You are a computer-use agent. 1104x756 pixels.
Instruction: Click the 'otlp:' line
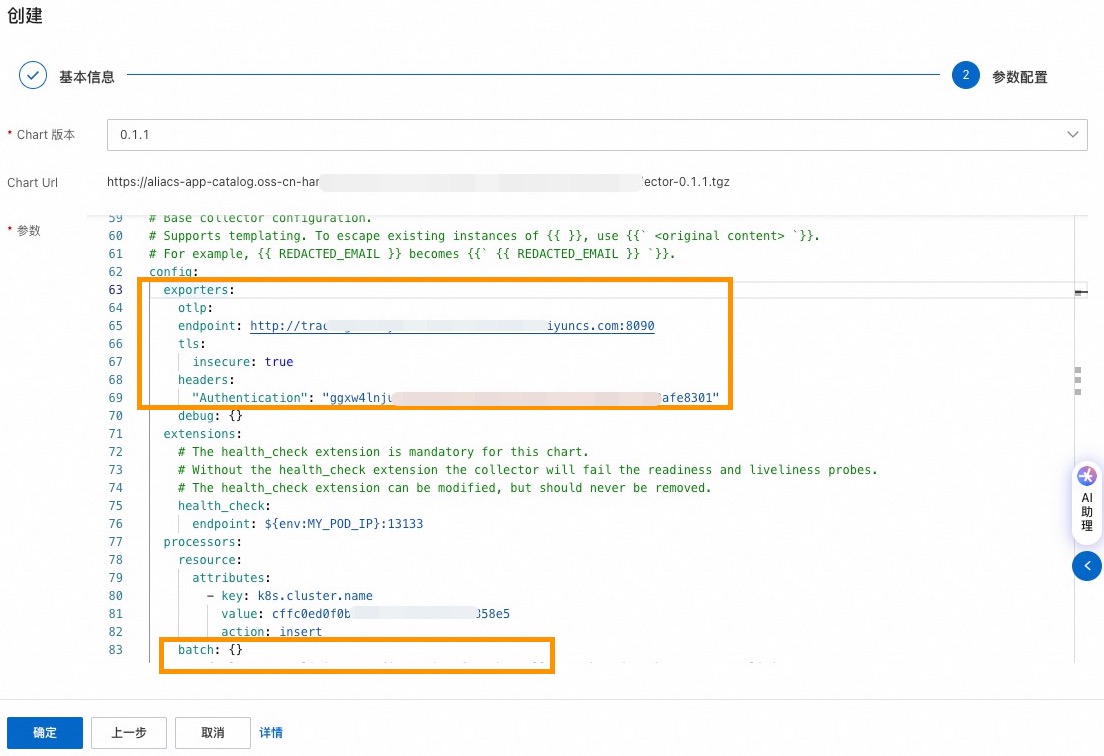click(195, 308)
